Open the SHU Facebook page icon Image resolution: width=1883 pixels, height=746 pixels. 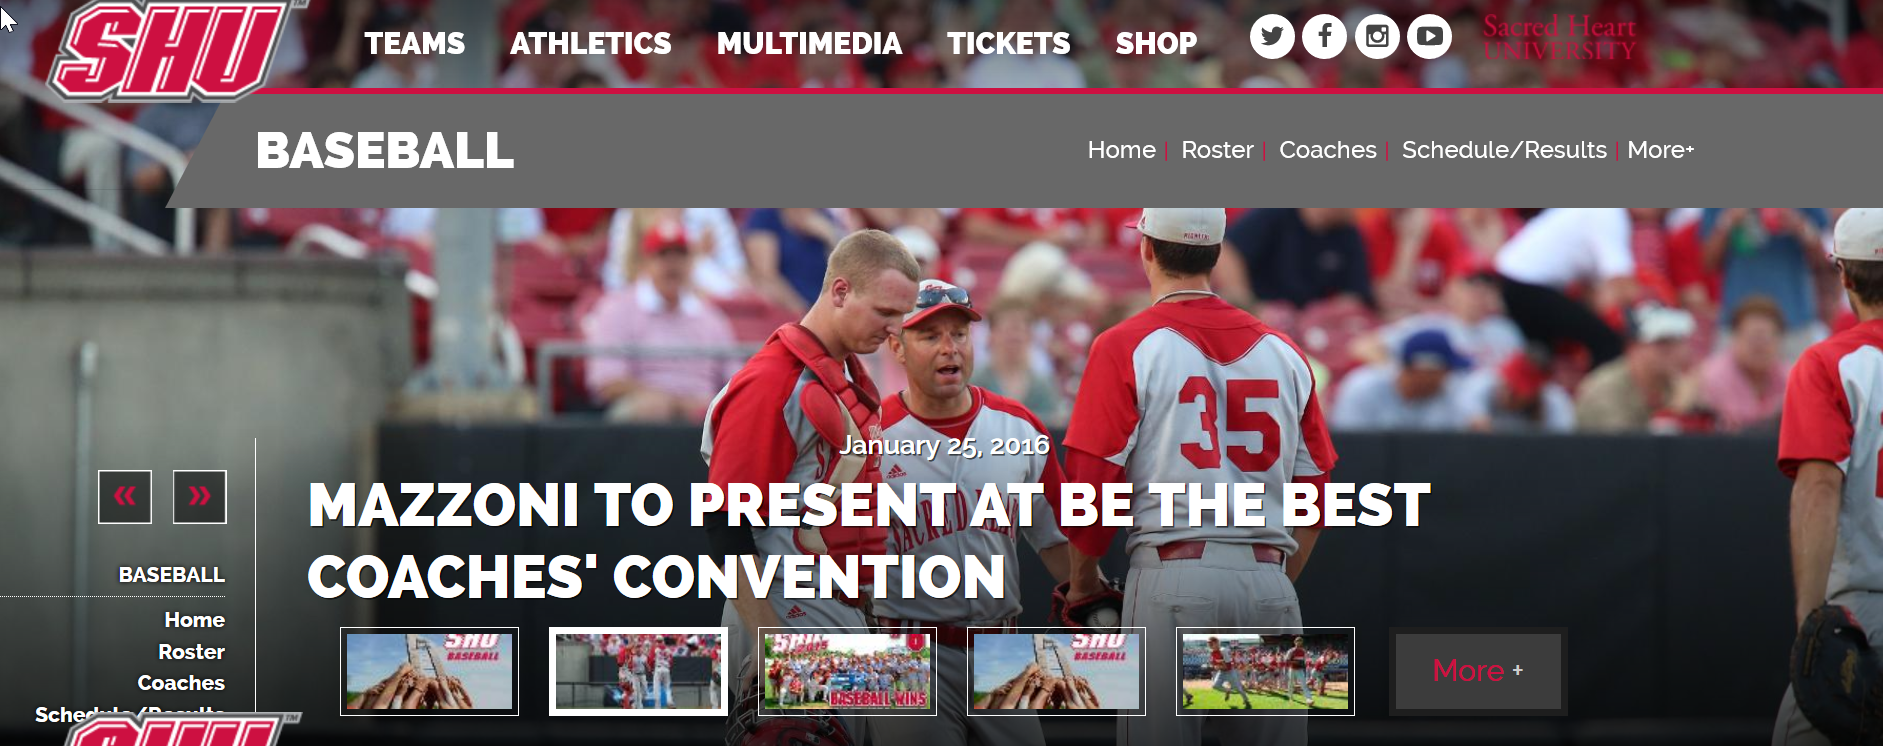coord(1324,37)
